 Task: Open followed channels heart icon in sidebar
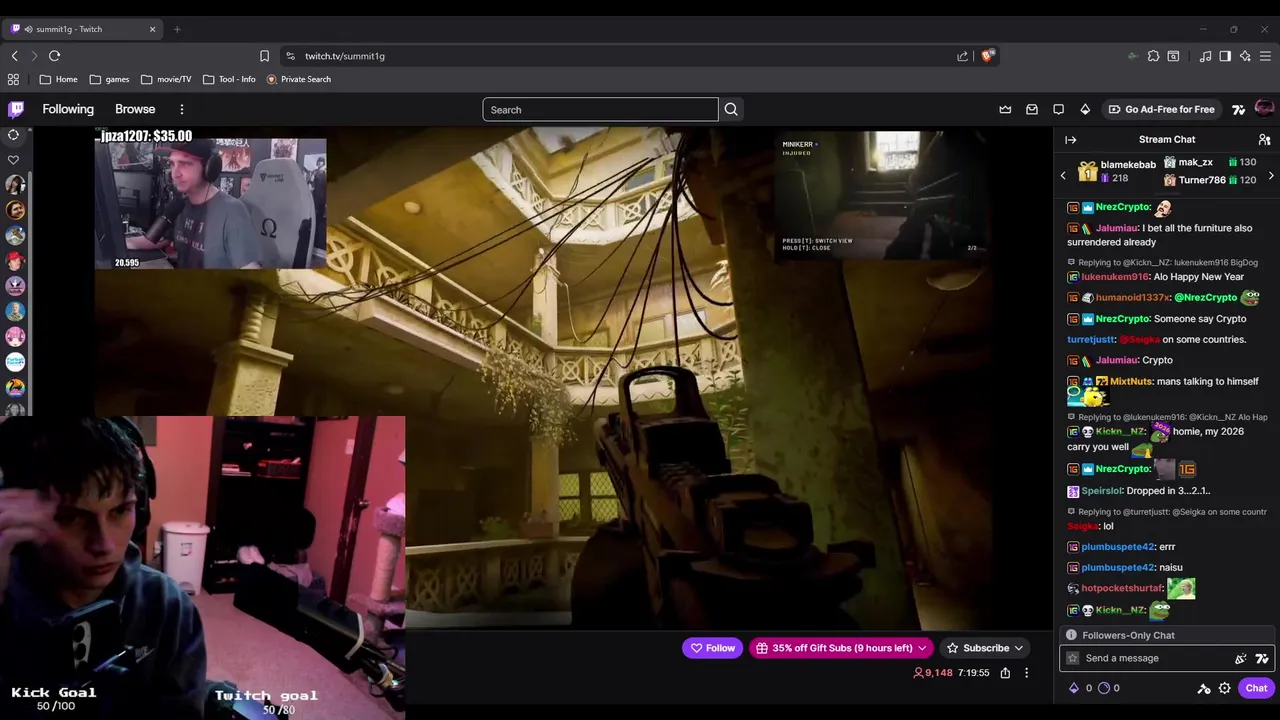point(13,160)
